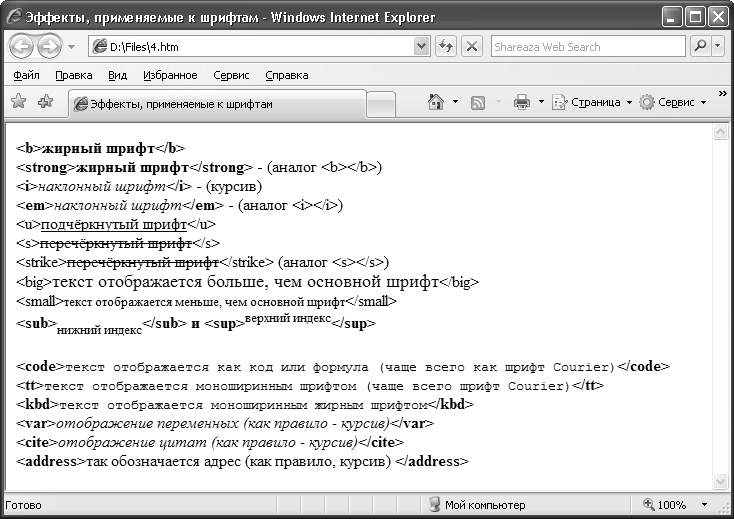Click the text верхний индекс

point(287,318)
